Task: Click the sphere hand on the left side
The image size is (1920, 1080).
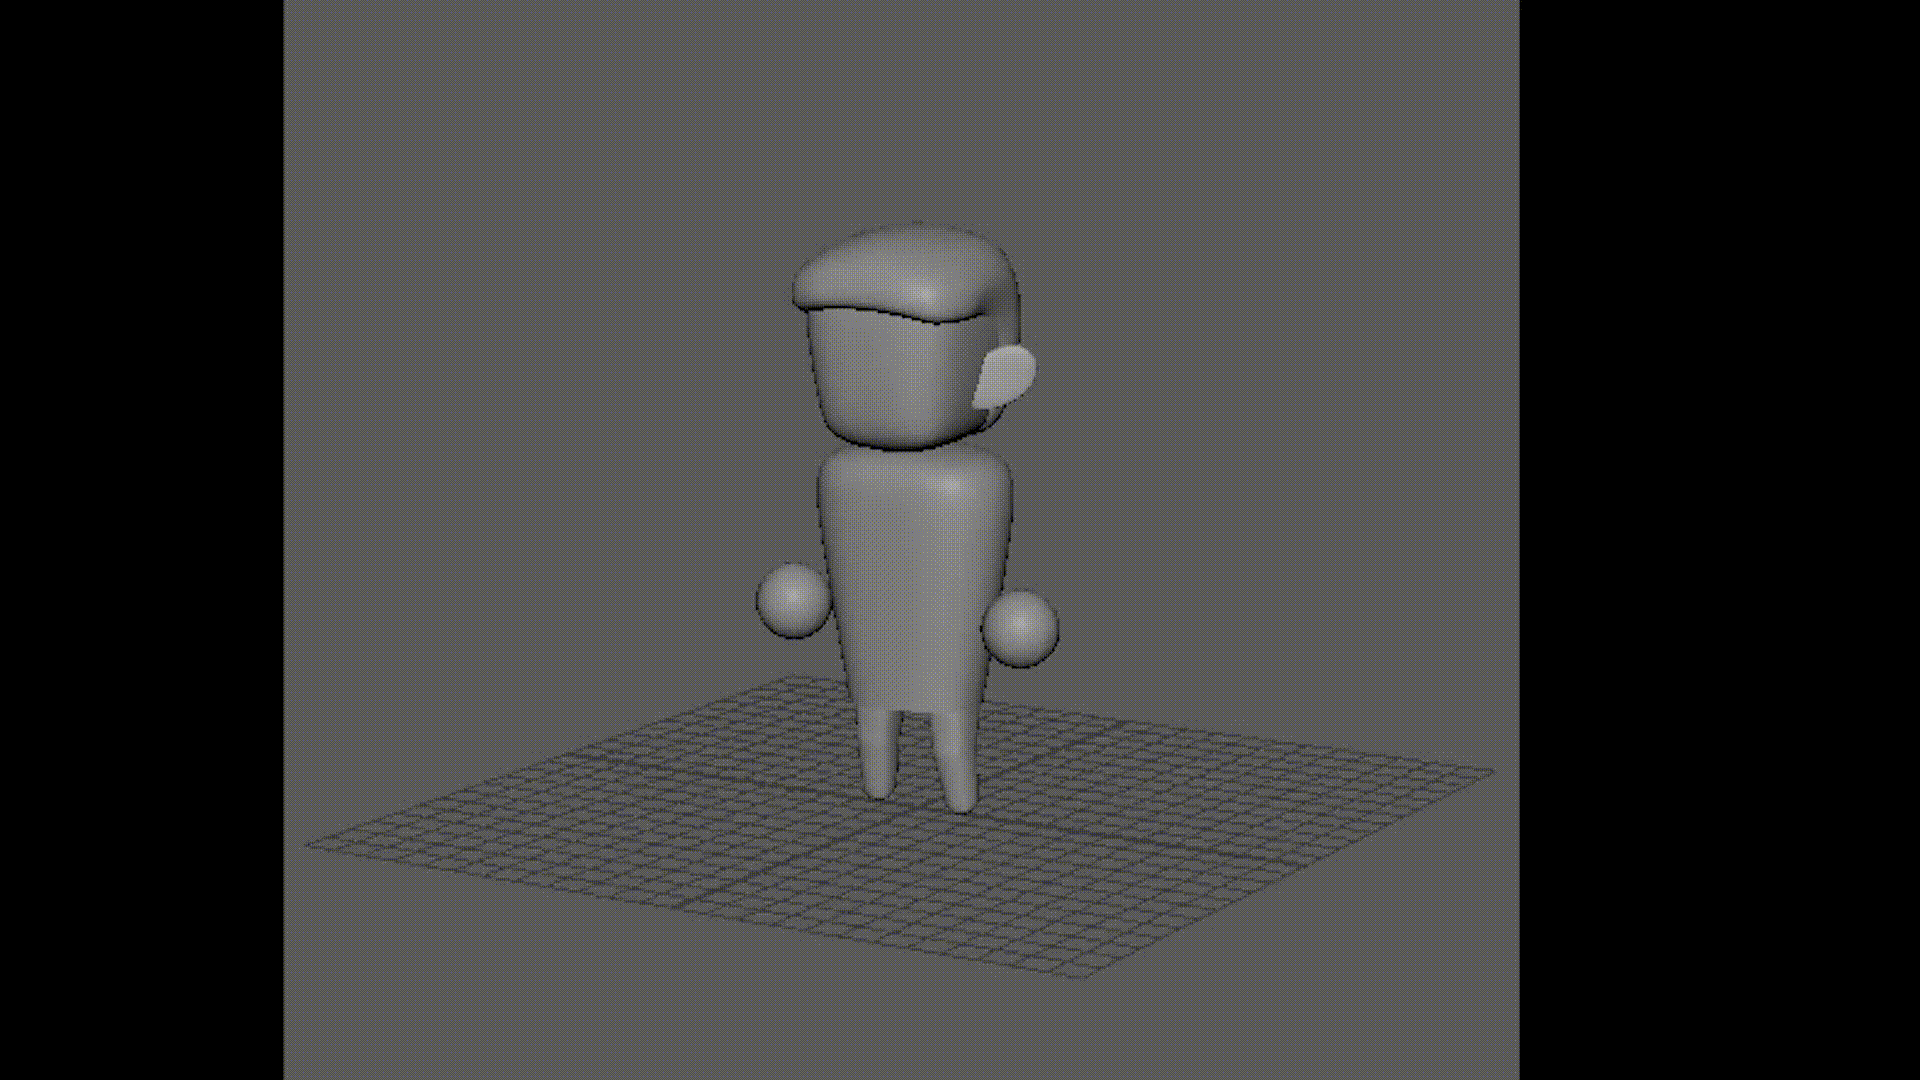Action: pyautogui.click(x=793, y=600)
